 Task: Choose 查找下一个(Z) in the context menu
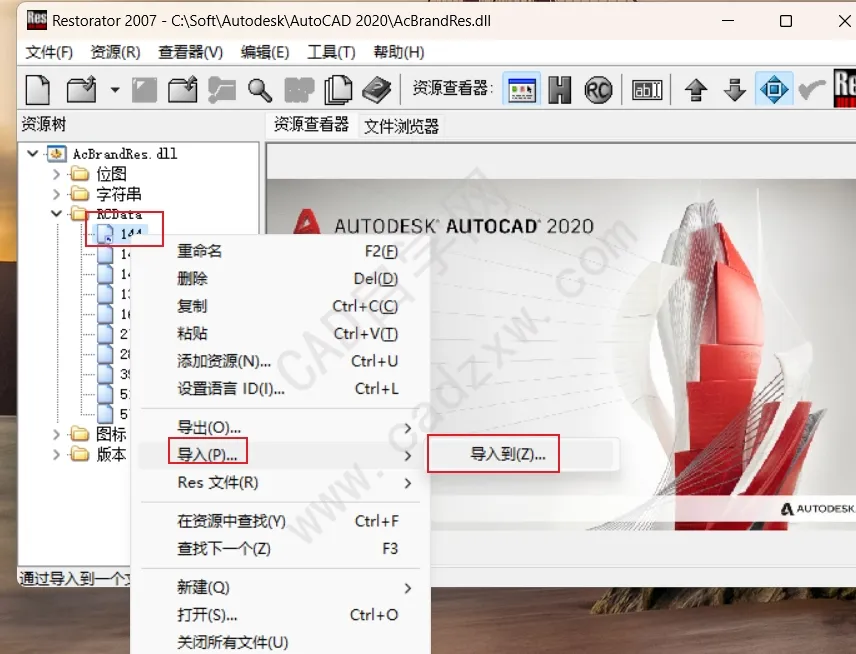[x=280, y=549]
